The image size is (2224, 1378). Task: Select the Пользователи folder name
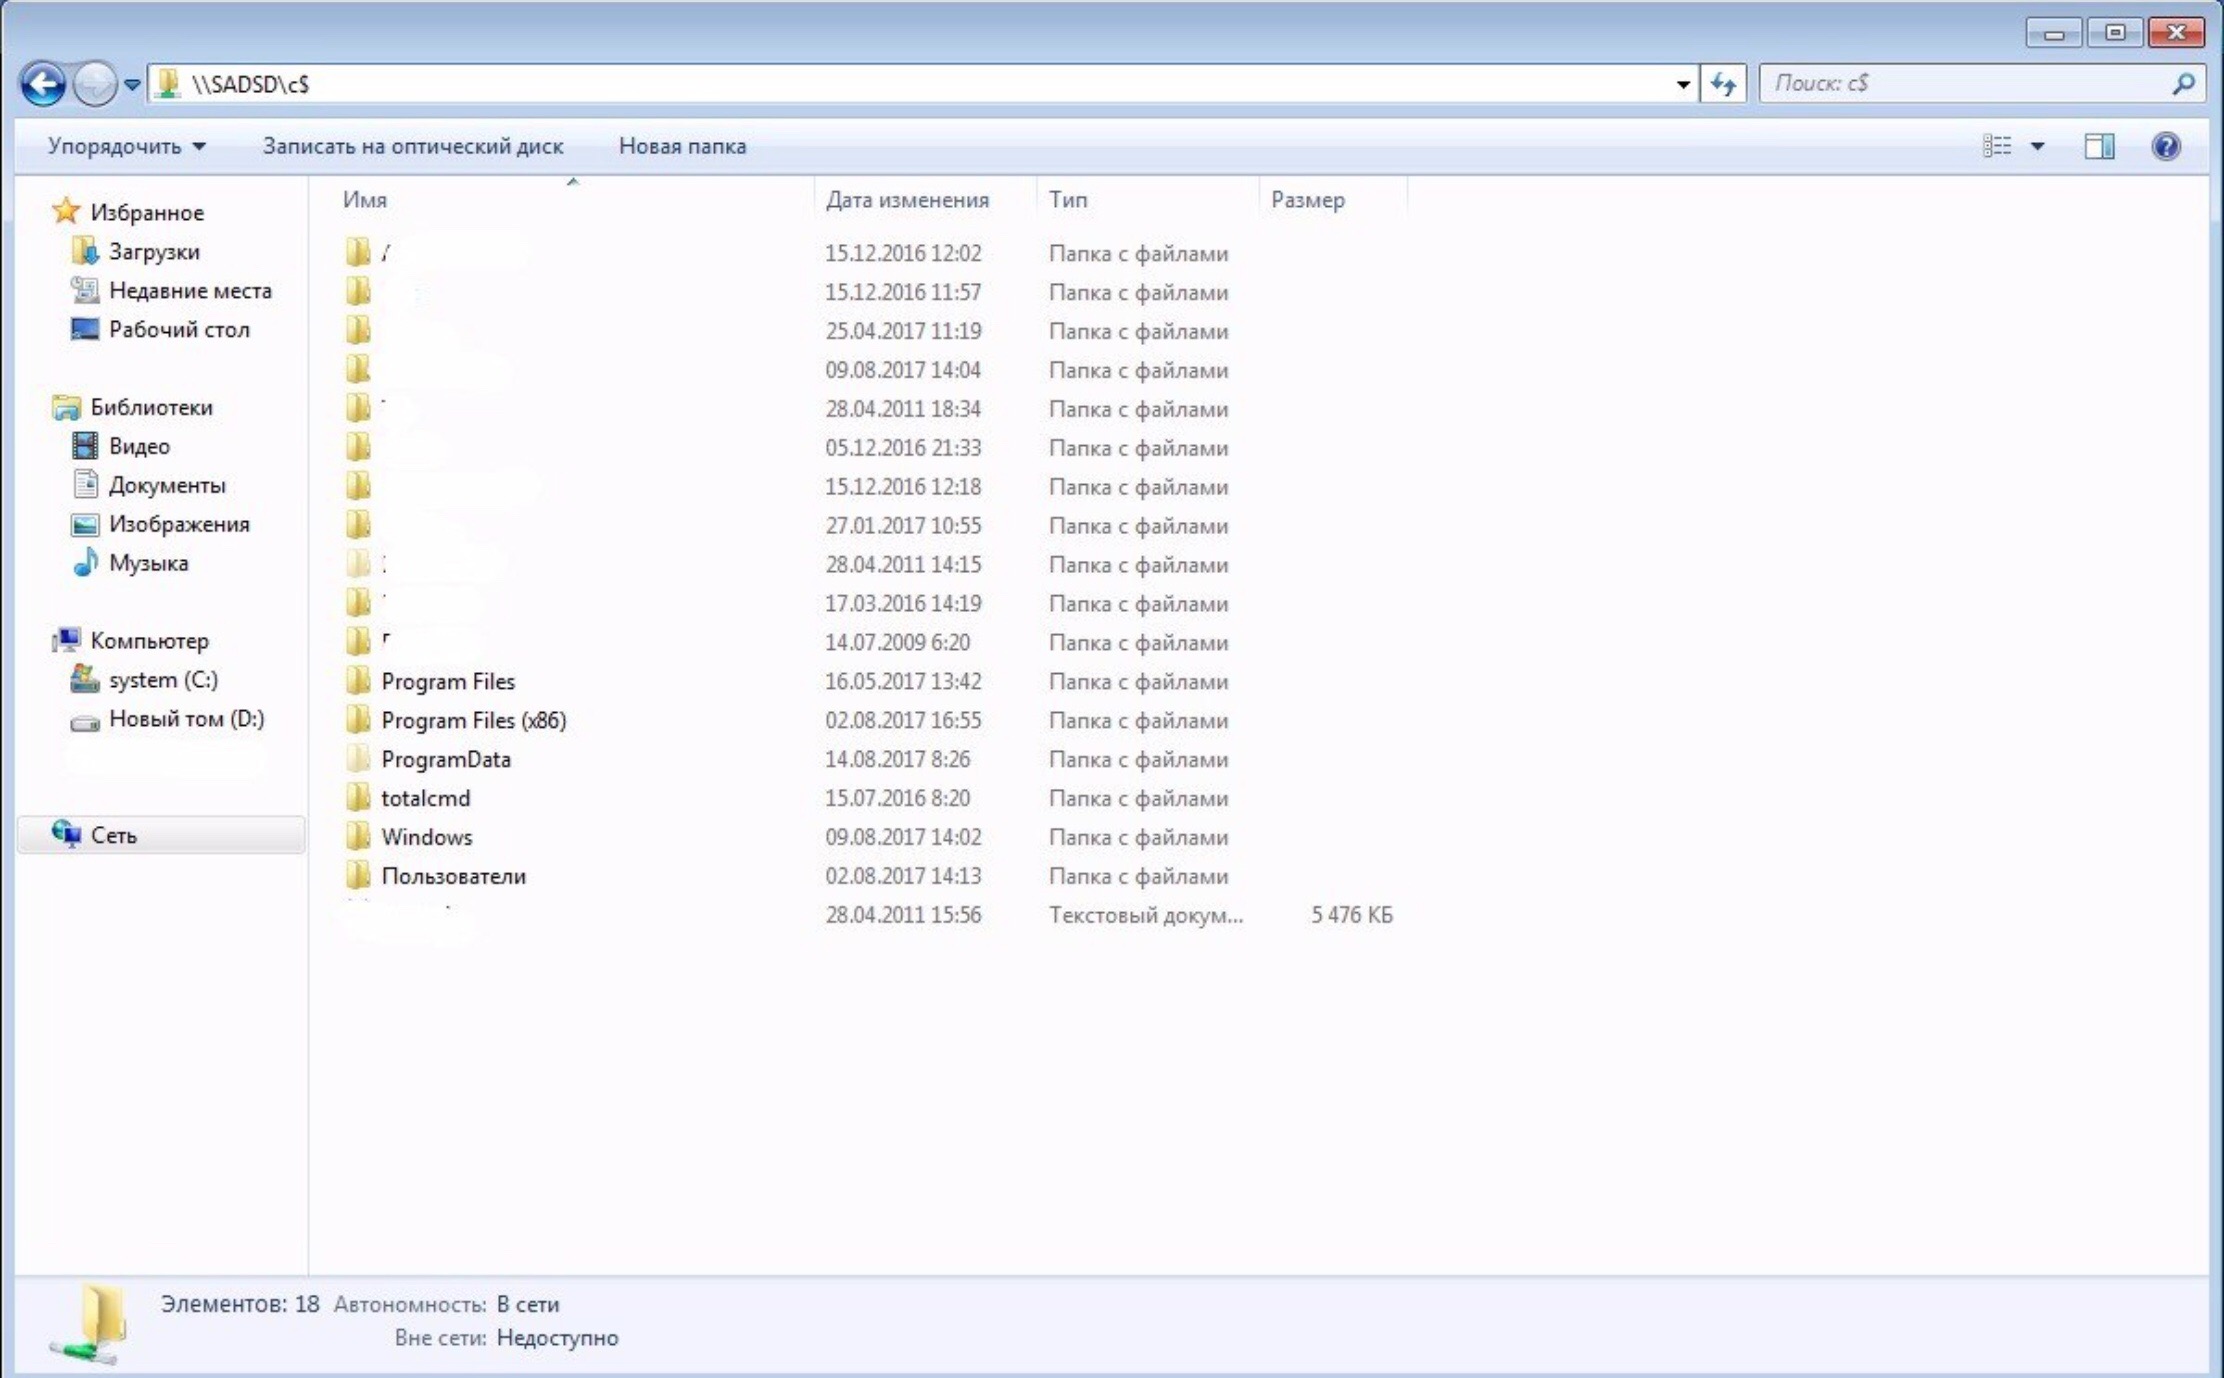pyautogui.click(x=453, y=876)
